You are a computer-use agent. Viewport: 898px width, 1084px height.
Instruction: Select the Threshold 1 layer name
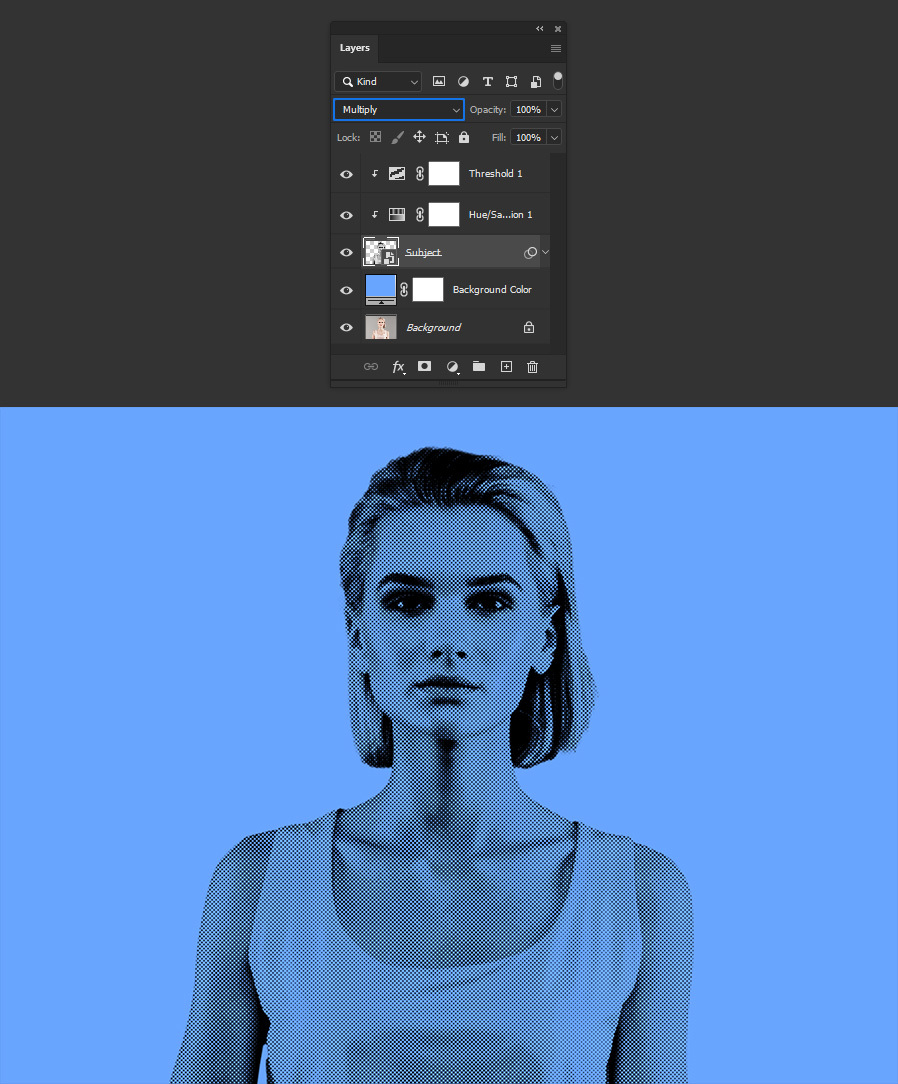point(496,174)
